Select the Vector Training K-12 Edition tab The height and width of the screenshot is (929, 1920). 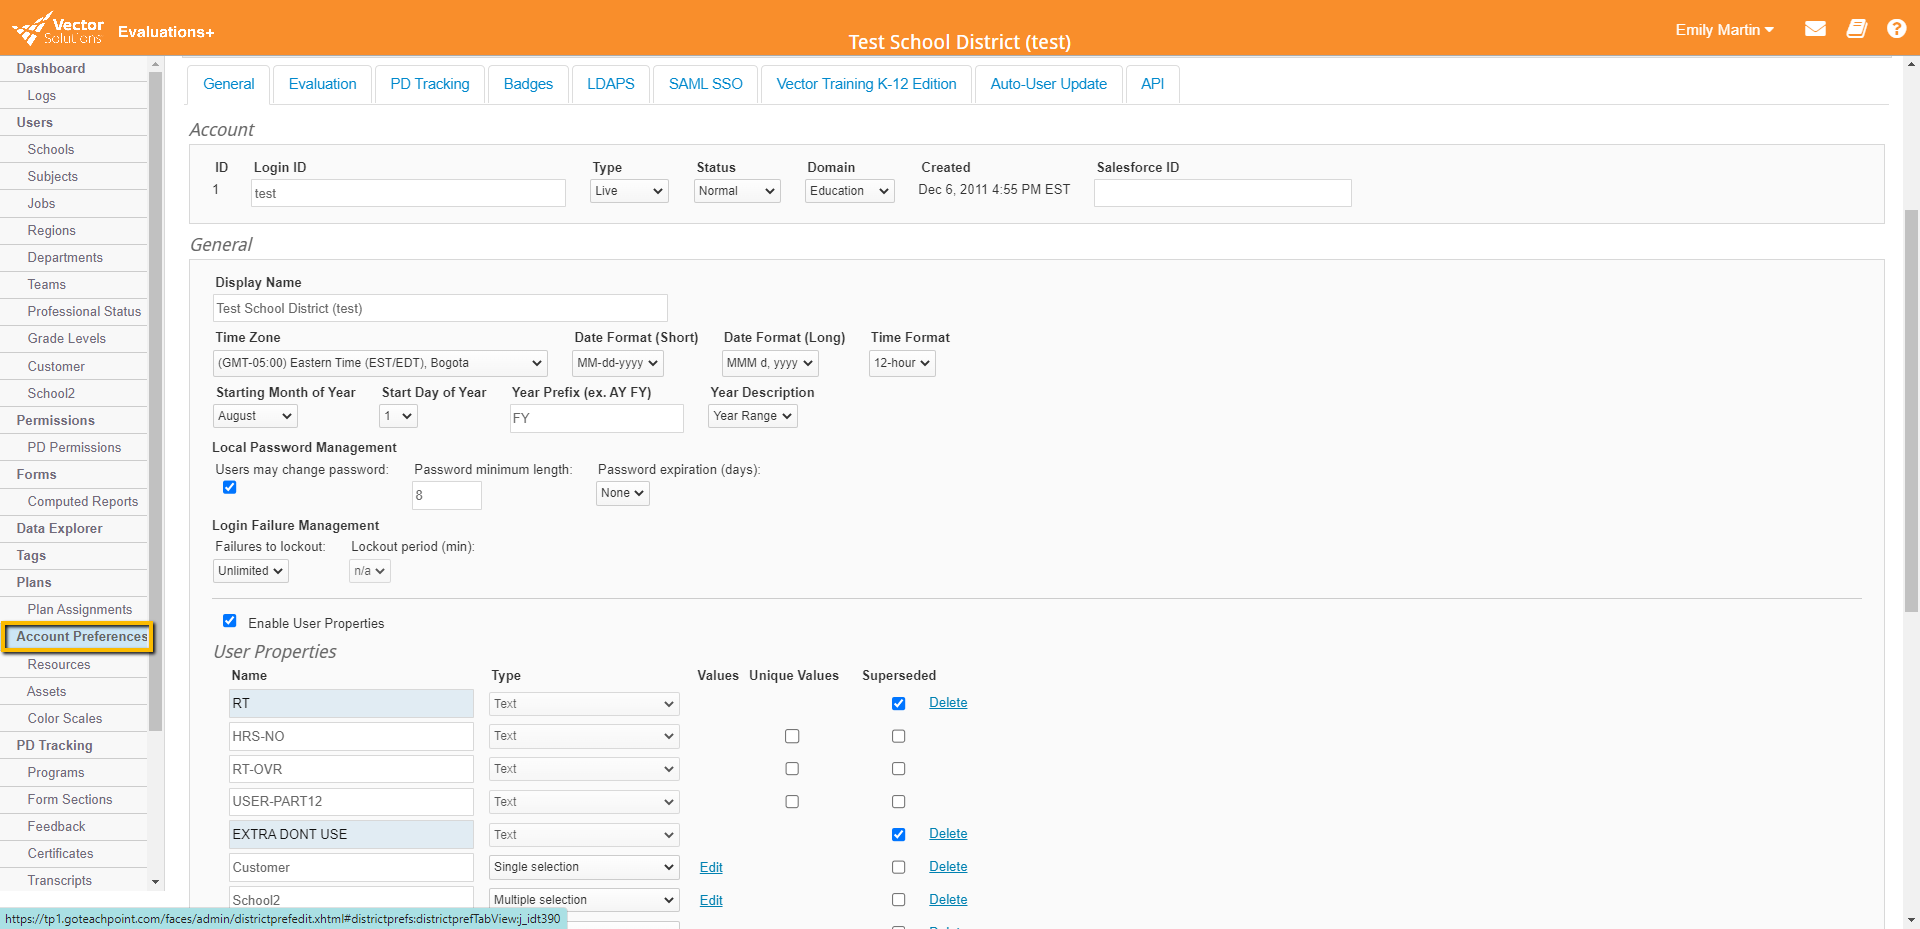(866, 84)
